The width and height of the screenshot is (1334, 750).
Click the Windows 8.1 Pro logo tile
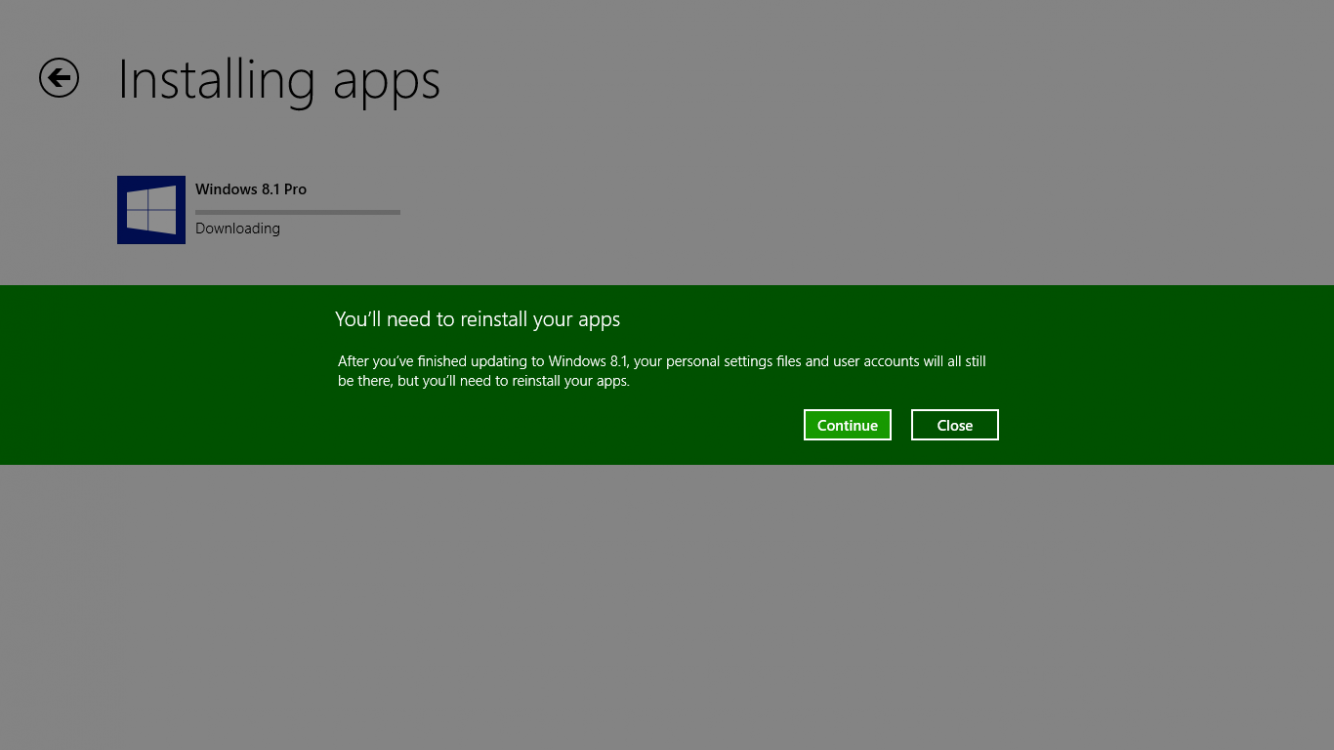coord(151,210)
